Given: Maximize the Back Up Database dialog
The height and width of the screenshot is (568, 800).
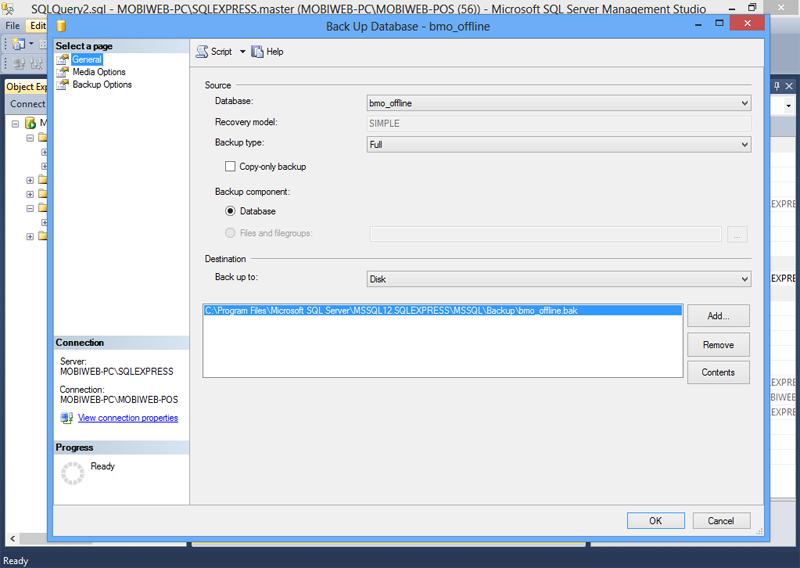Looking at the screenshot, I should click(719, 23).
